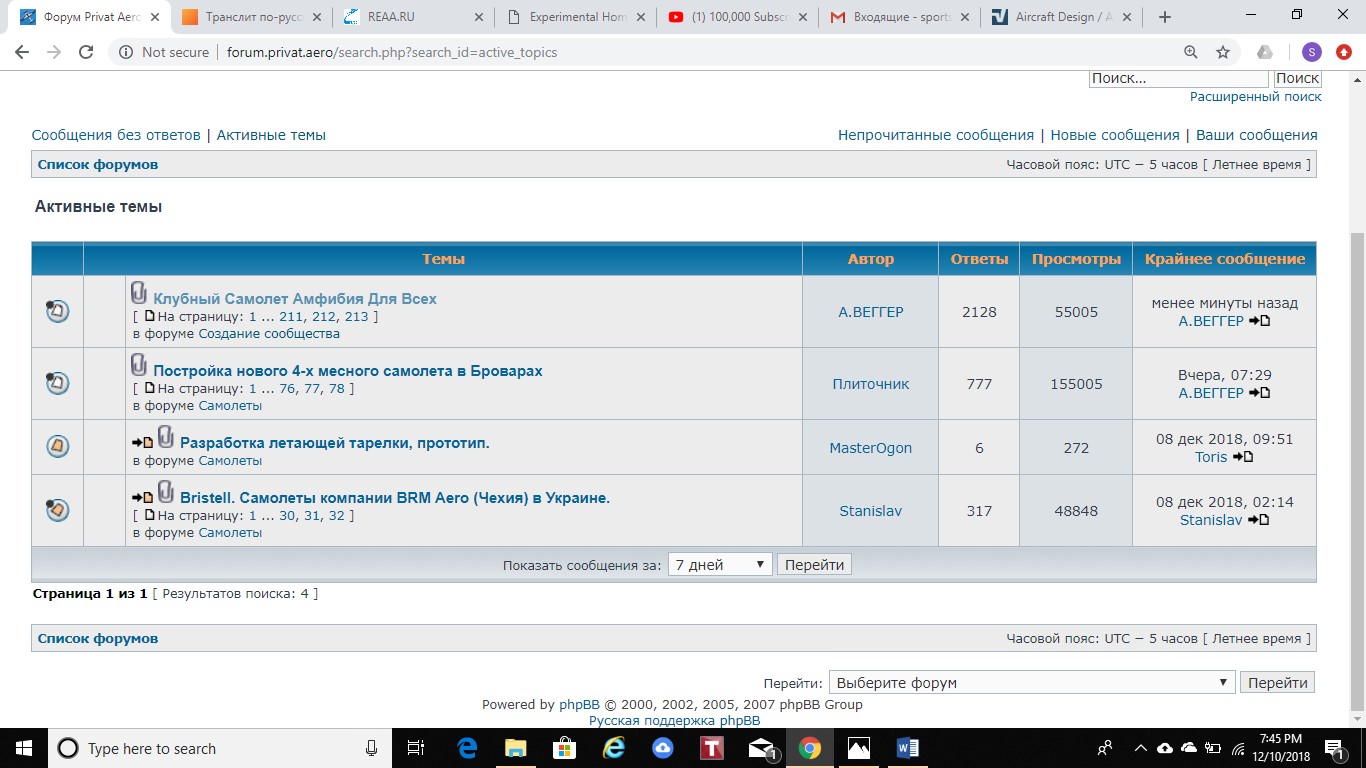Screen dimensions: 1366x768
Task: Open the 7 дней time range dropdown
Action: [x=720, y=565]
